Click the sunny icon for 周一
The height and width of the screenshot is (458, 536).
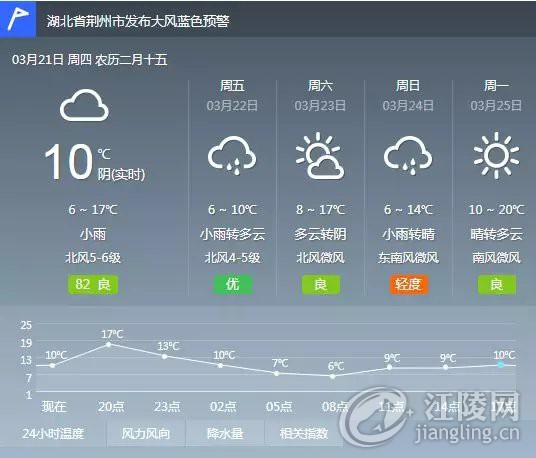496,156
